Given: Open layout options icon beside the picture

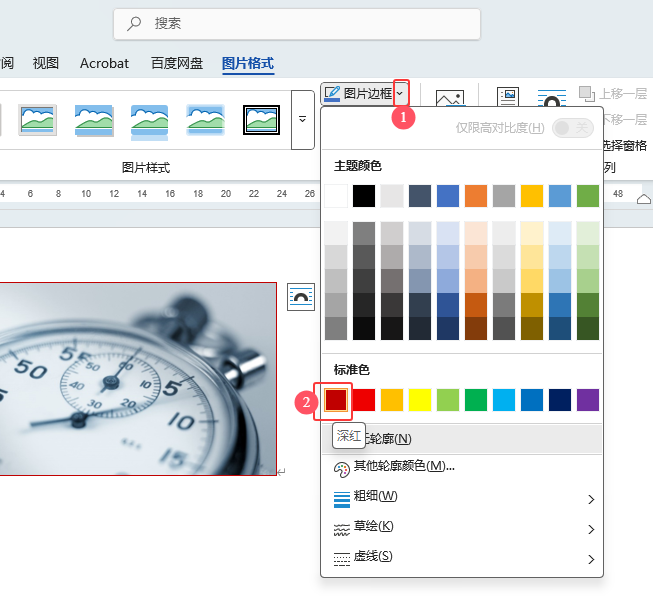Looking at the screenshot, I should 301,297.
